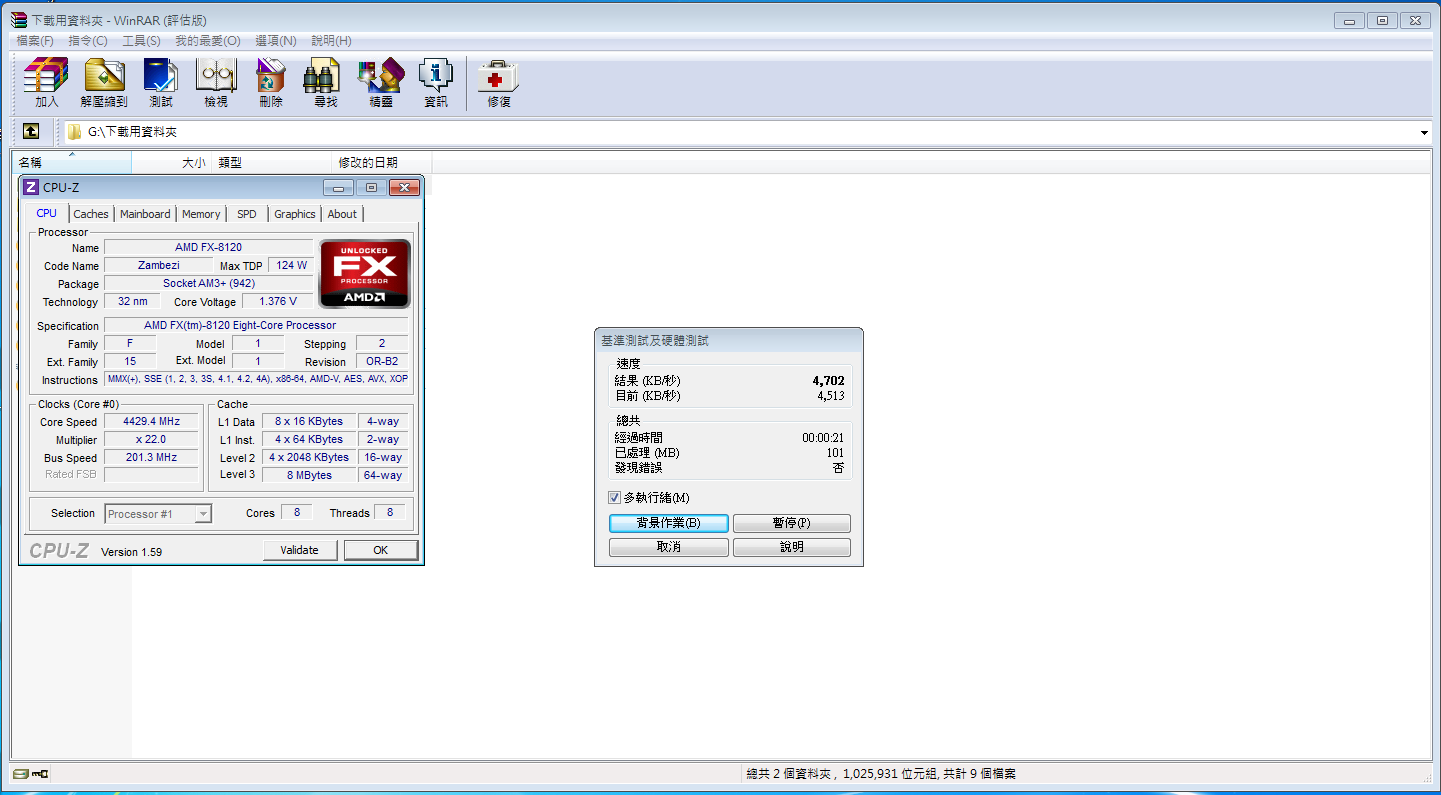
Task: Click the WinRAR title bar books icon
Action: [19, 20]
